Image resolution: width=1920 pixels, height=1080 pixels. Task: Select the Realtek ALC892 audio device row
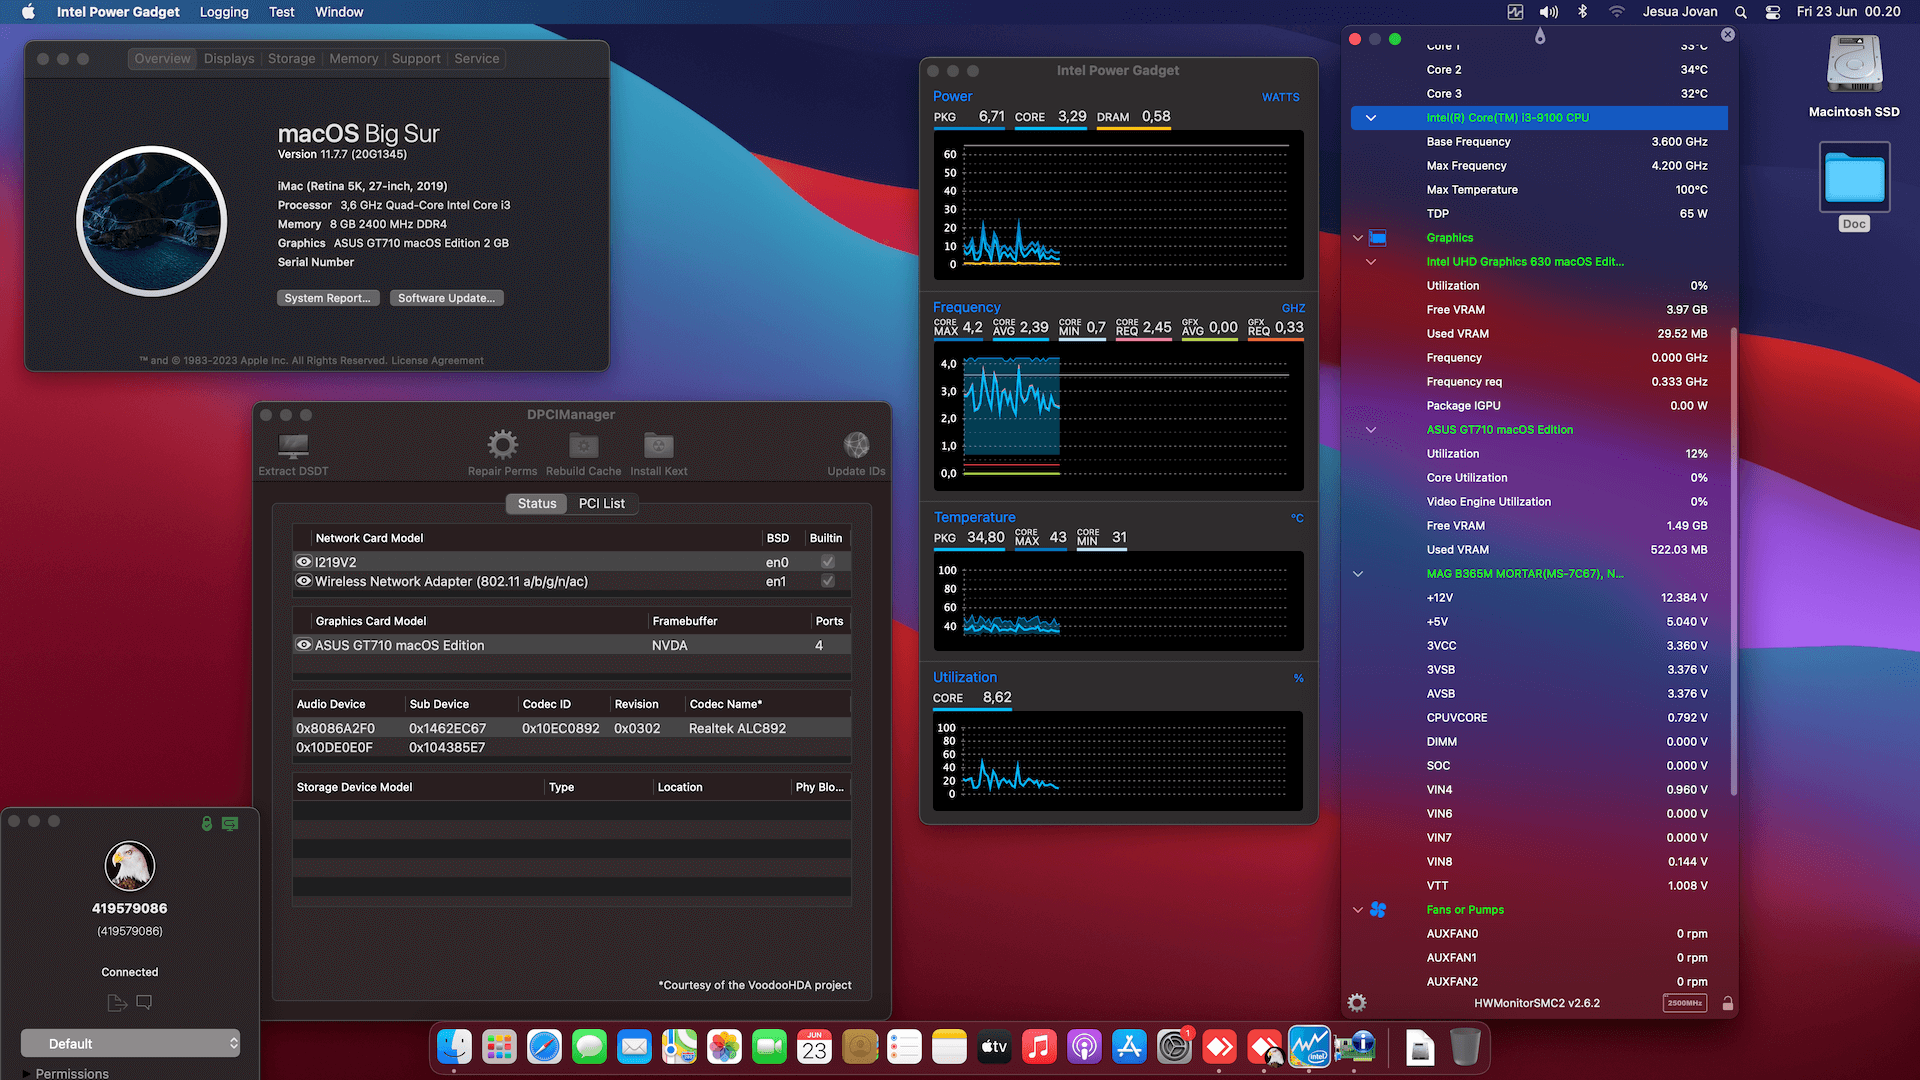point(571,728)
